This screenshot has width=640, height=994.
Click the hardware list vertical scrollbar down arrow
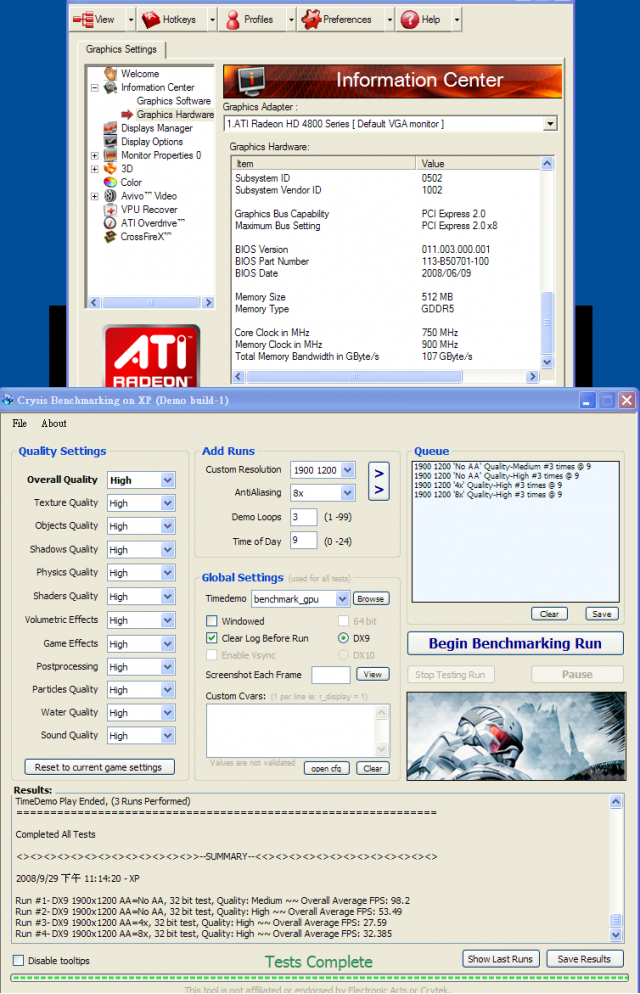coord(547,362)
